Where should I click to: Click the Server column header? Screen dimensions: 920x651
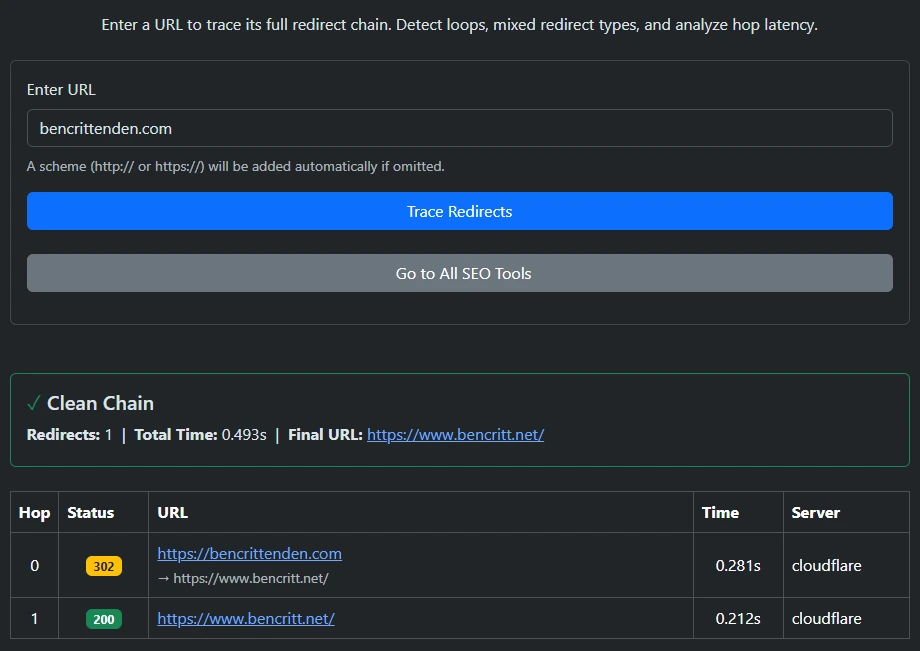tap(814, 512)
